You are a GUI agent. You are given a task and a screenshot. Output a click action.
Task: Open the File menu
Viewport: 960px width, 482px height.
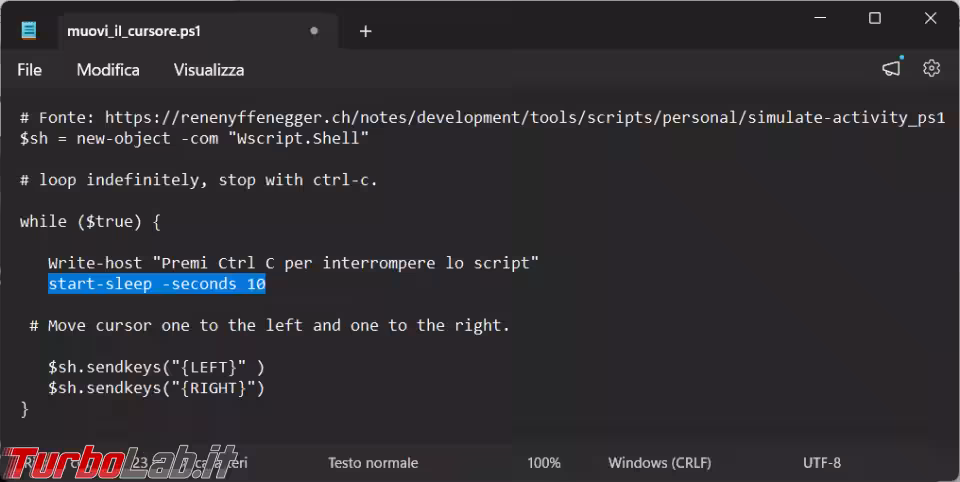[x=30, y=70]
